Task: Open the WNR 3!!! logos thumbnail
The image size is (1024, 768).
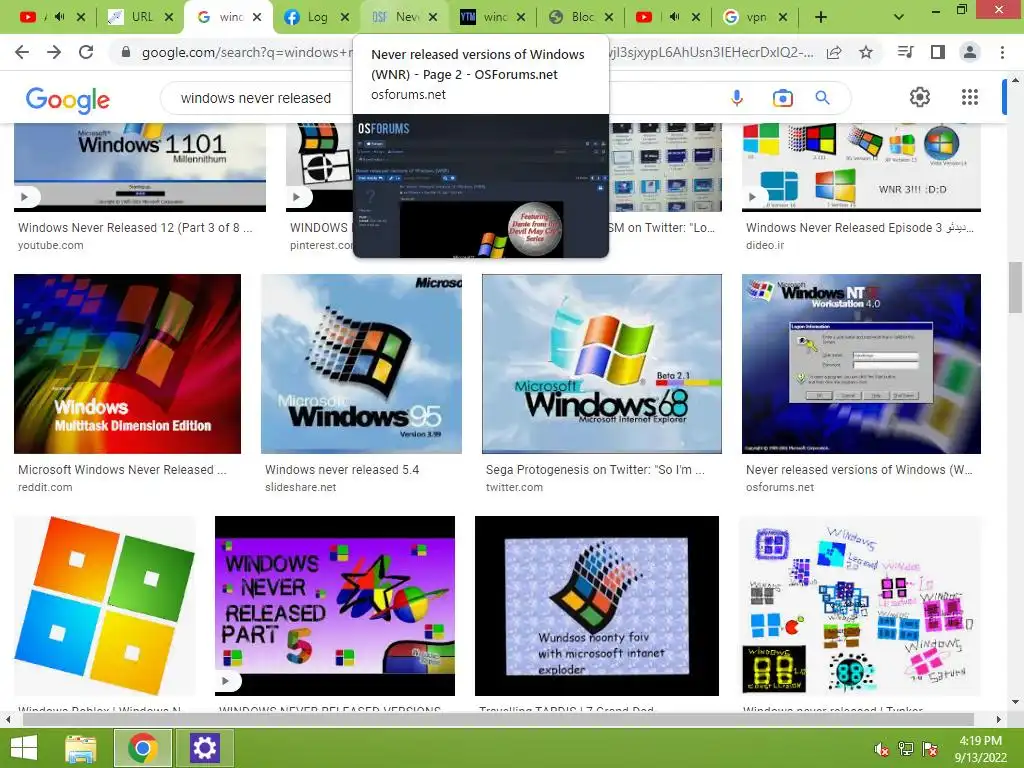Action: [861, 167]
